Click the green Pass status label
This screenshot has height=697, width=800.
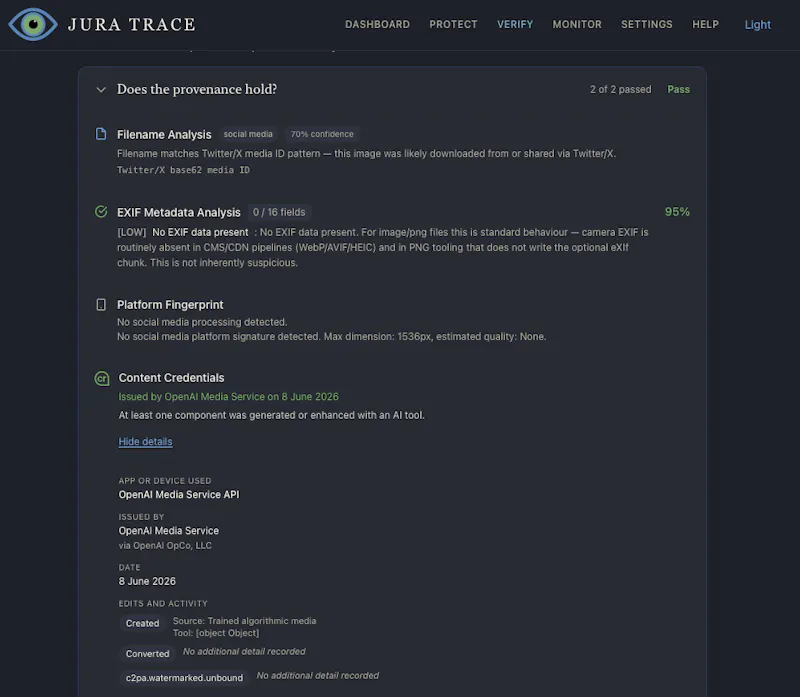pyautogui.click(x=679, y=89)
